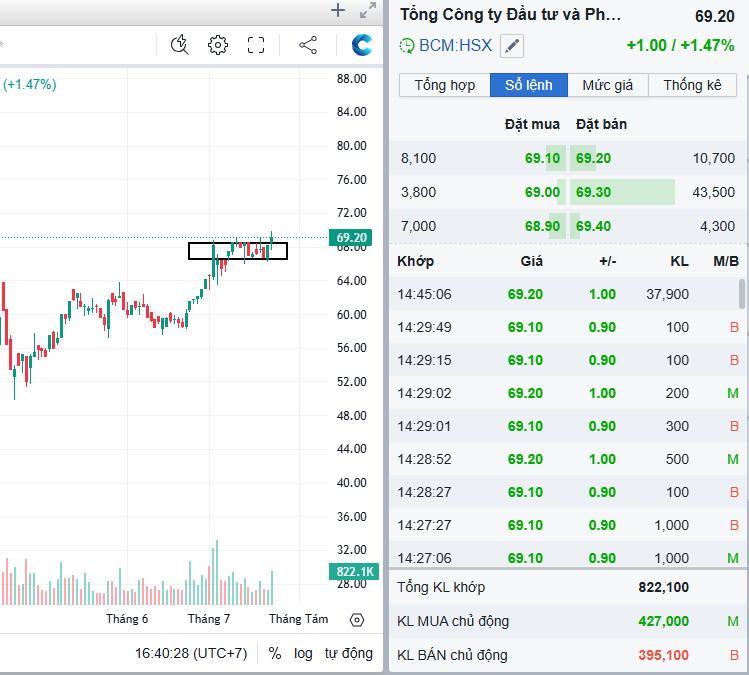Click the share chart icon
This screenshot has height=675, width=749.
pyautogui.click(x=308, y=45)
